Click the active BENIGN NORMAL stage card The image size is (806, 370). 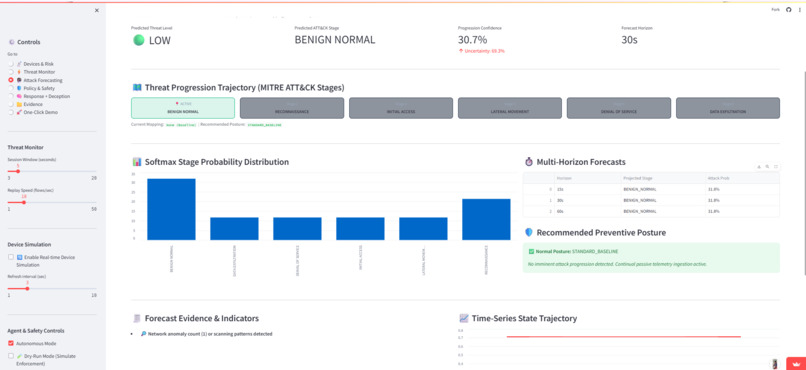click(183, 108)
